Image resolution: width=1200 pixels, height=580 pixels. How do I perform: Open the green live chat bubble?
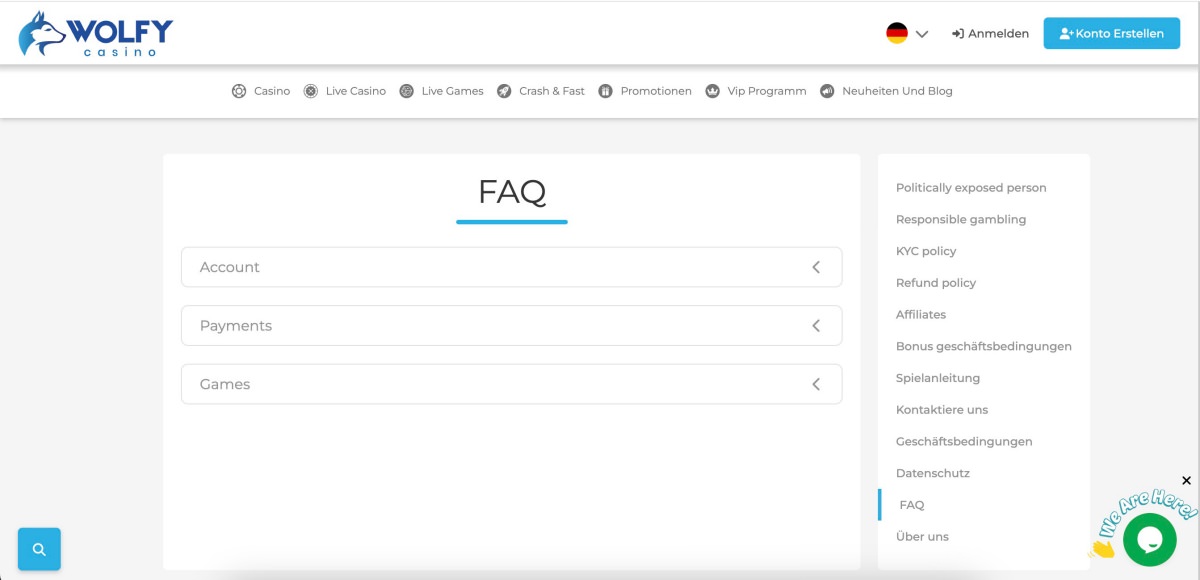click(1149, 539)
